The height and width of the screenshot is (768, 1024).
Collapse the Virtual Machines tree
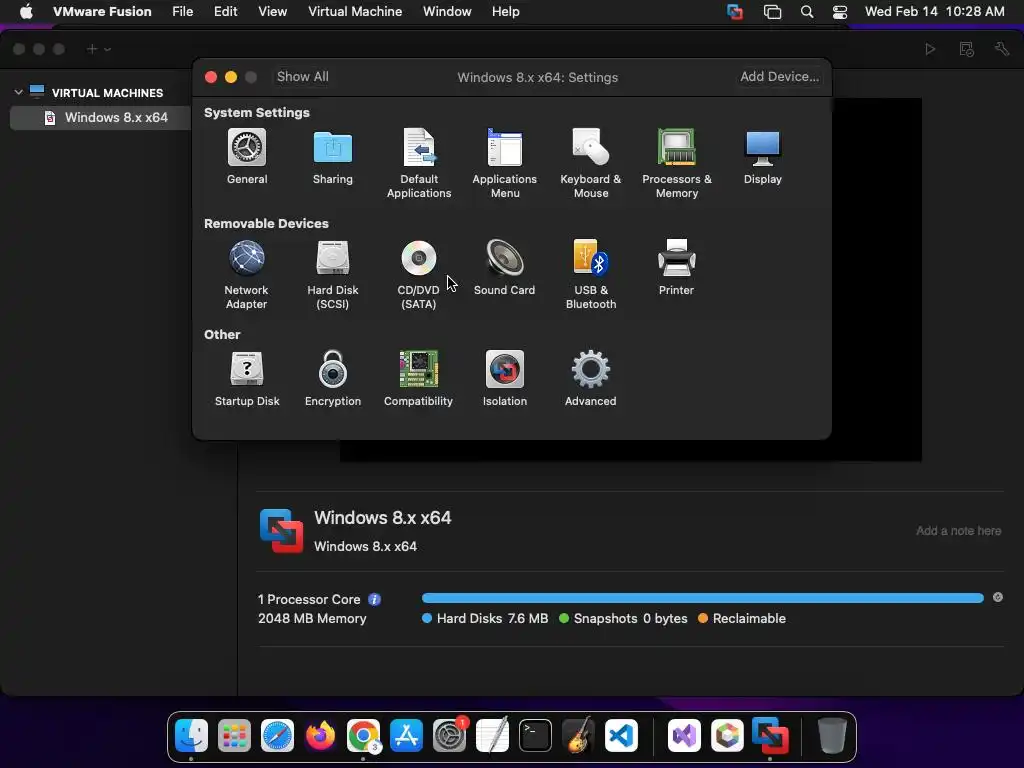tap(18, 92)
